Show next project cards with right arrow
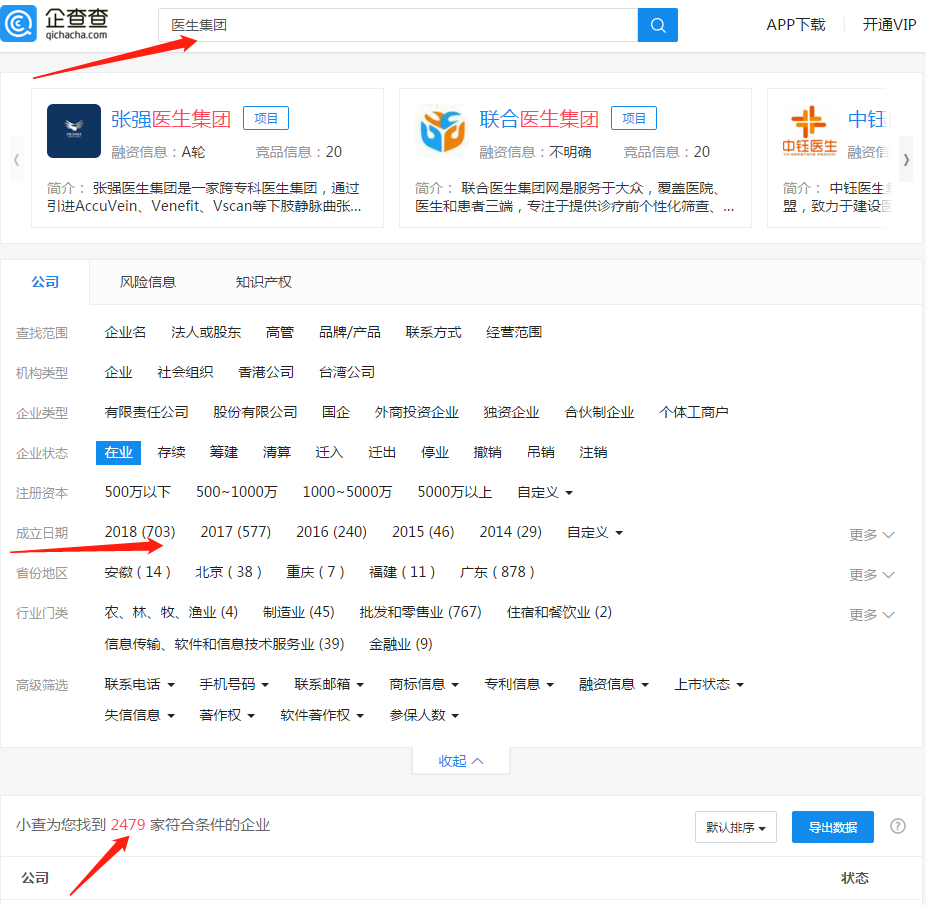 (905, 159)
